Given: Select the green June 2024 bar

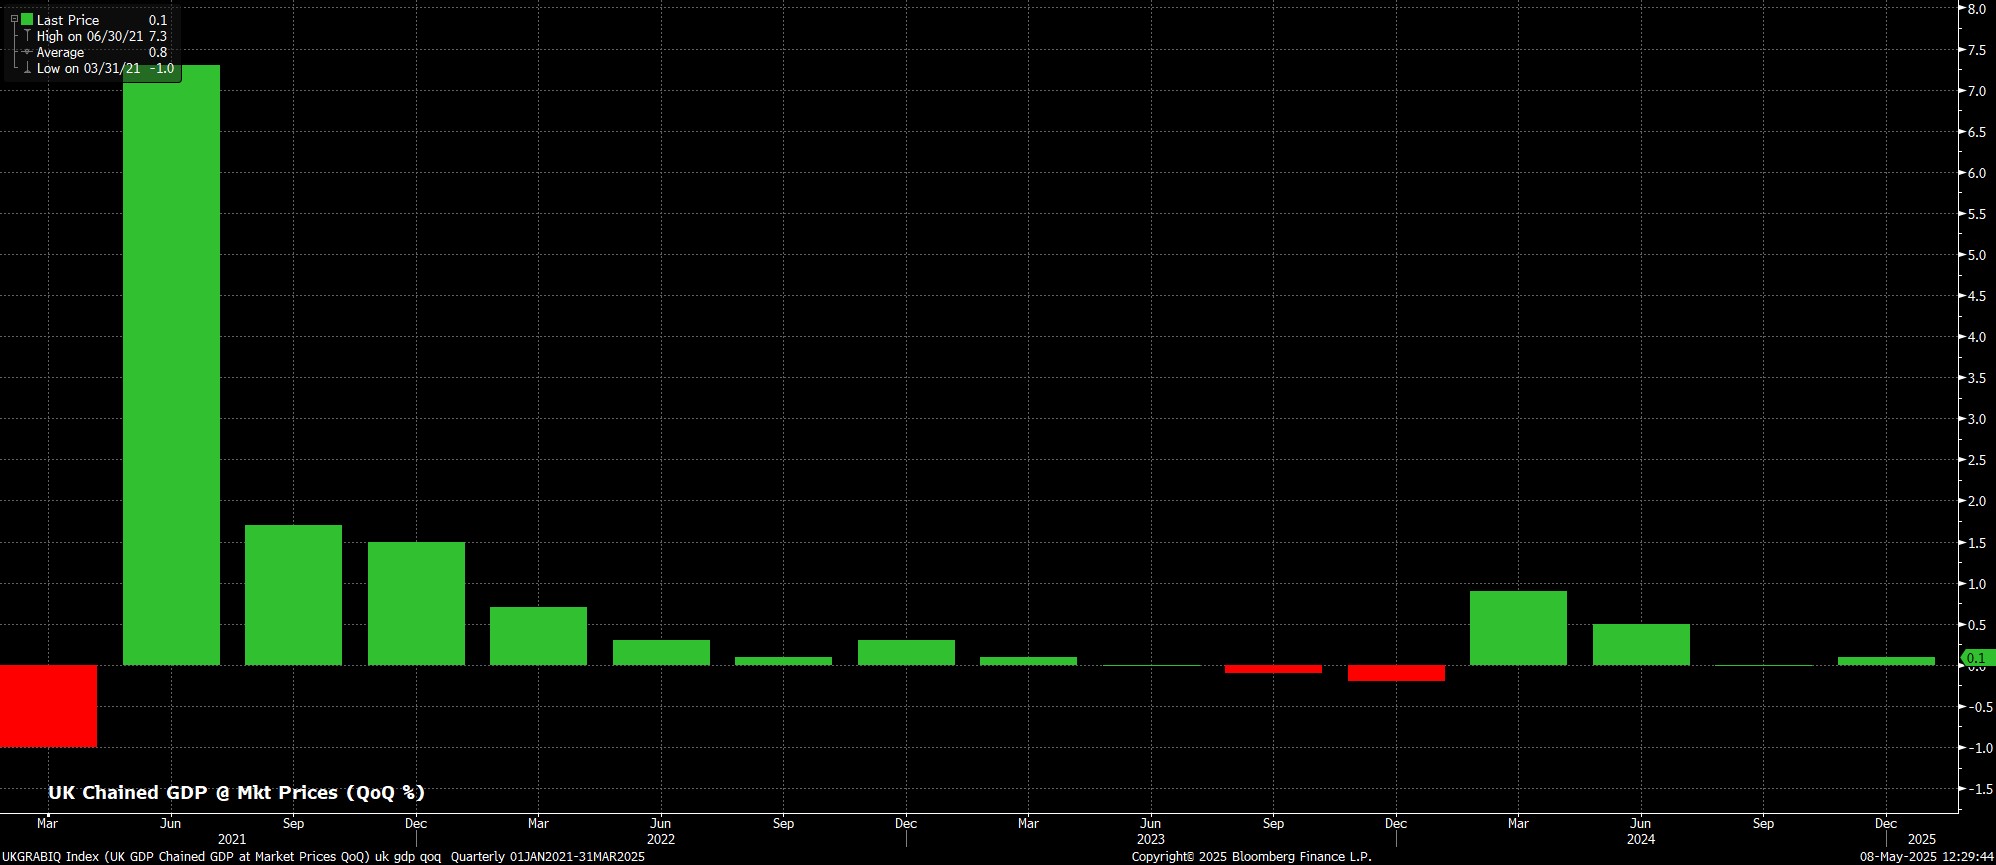Looking at the screenshot, I should (1641, 644).
